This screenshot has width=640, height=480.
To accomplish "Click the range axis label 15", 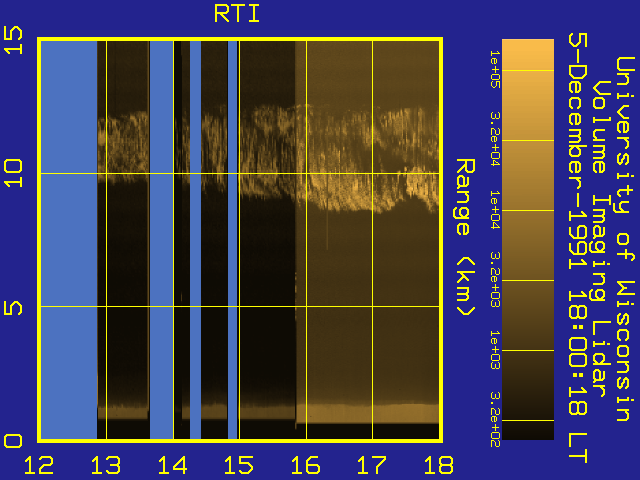I will click(13, 40).
